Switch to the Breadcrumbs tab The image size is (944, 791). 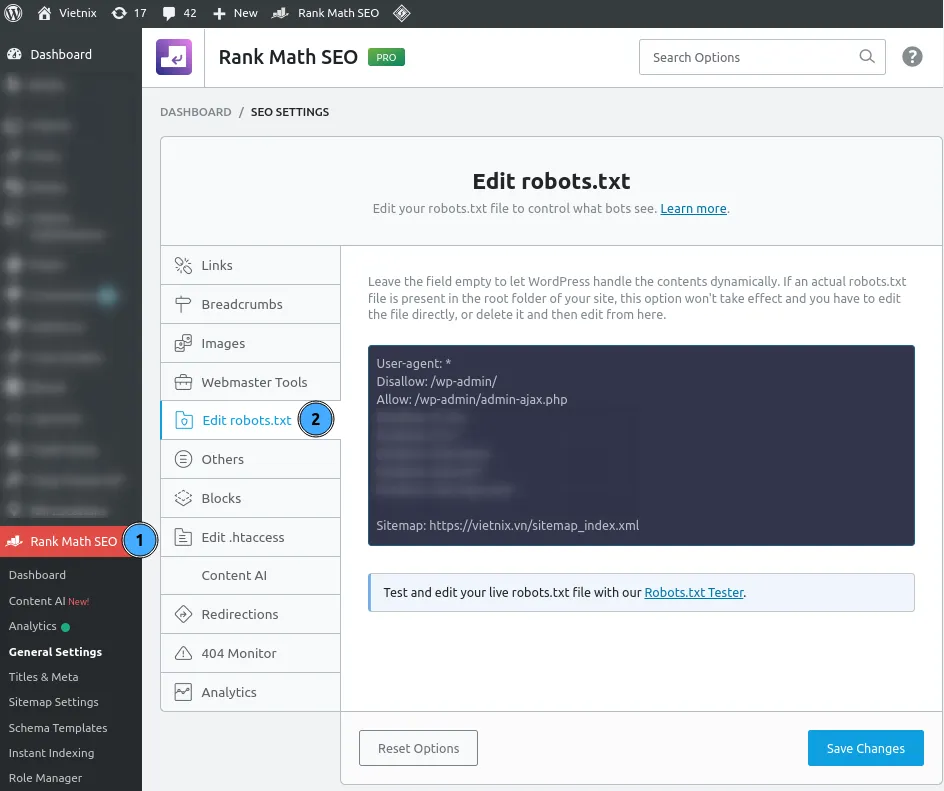(x=250, y=304)
